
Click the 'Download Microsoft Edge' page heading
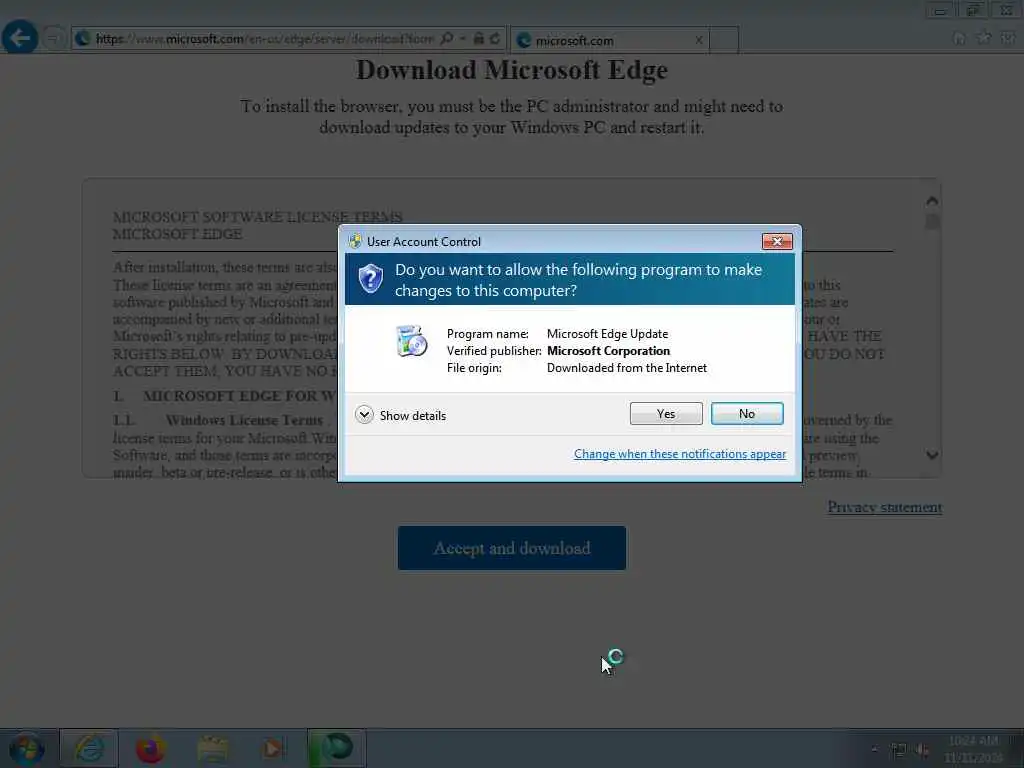coord(511,70)
